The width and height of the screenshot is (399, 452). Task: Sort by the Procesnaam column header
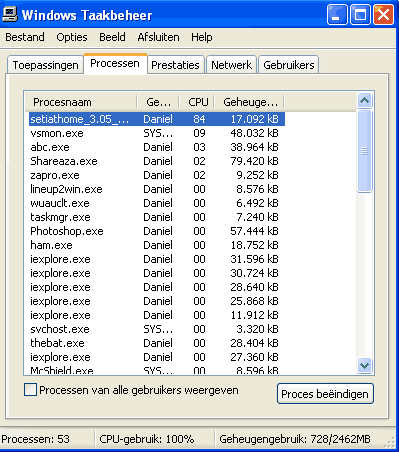81,102
